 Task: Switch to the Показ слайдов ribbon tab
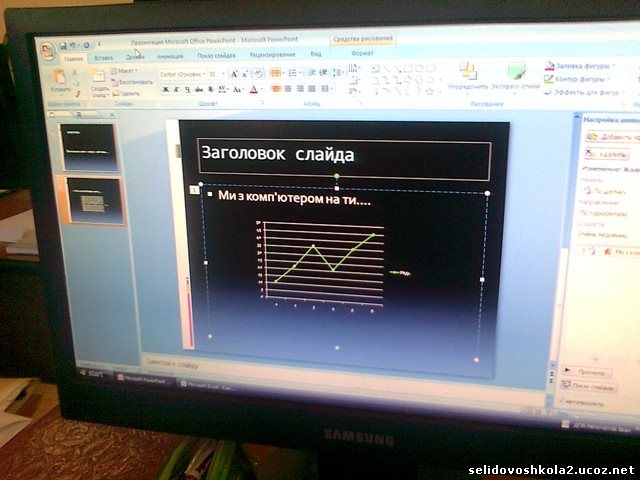216,56
